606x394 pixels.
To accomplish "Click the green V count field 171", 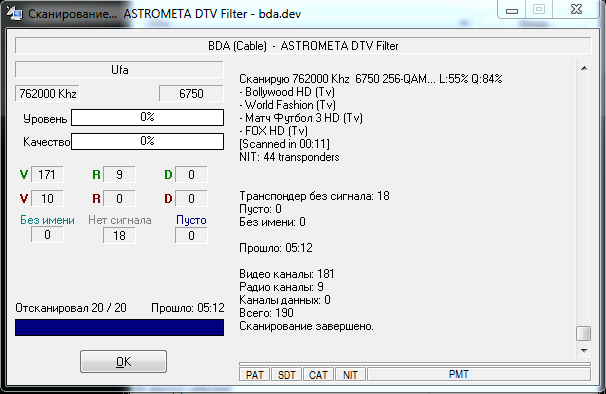I will [x=47, y=175].
